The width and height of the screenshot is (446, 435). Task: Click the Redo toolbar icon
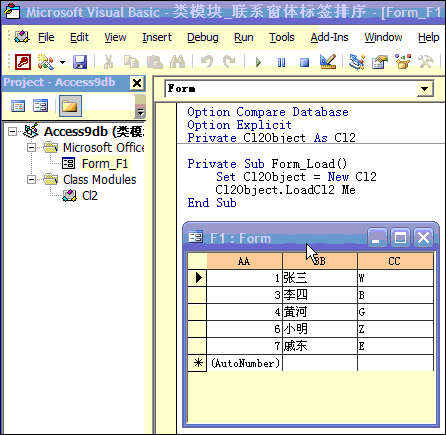point(229,62)
